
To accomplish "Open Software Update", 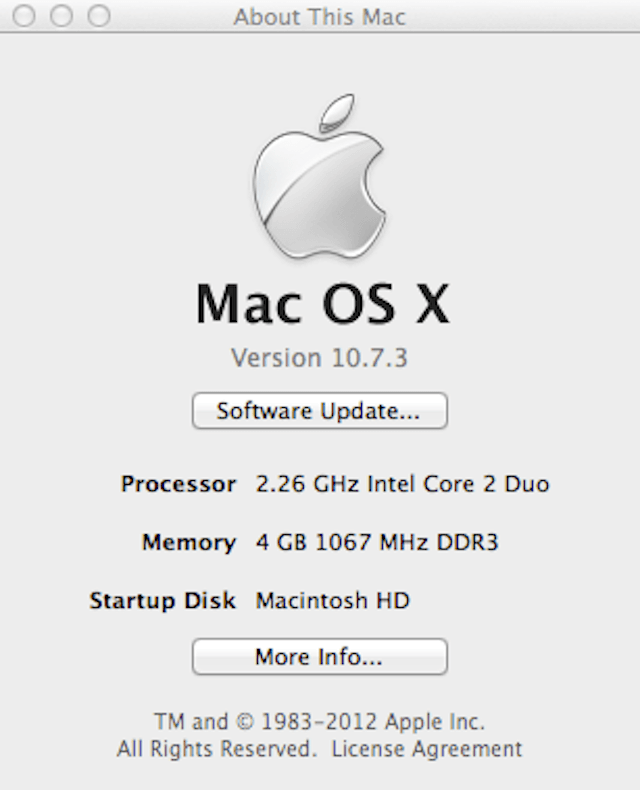I will coord(319,411).
